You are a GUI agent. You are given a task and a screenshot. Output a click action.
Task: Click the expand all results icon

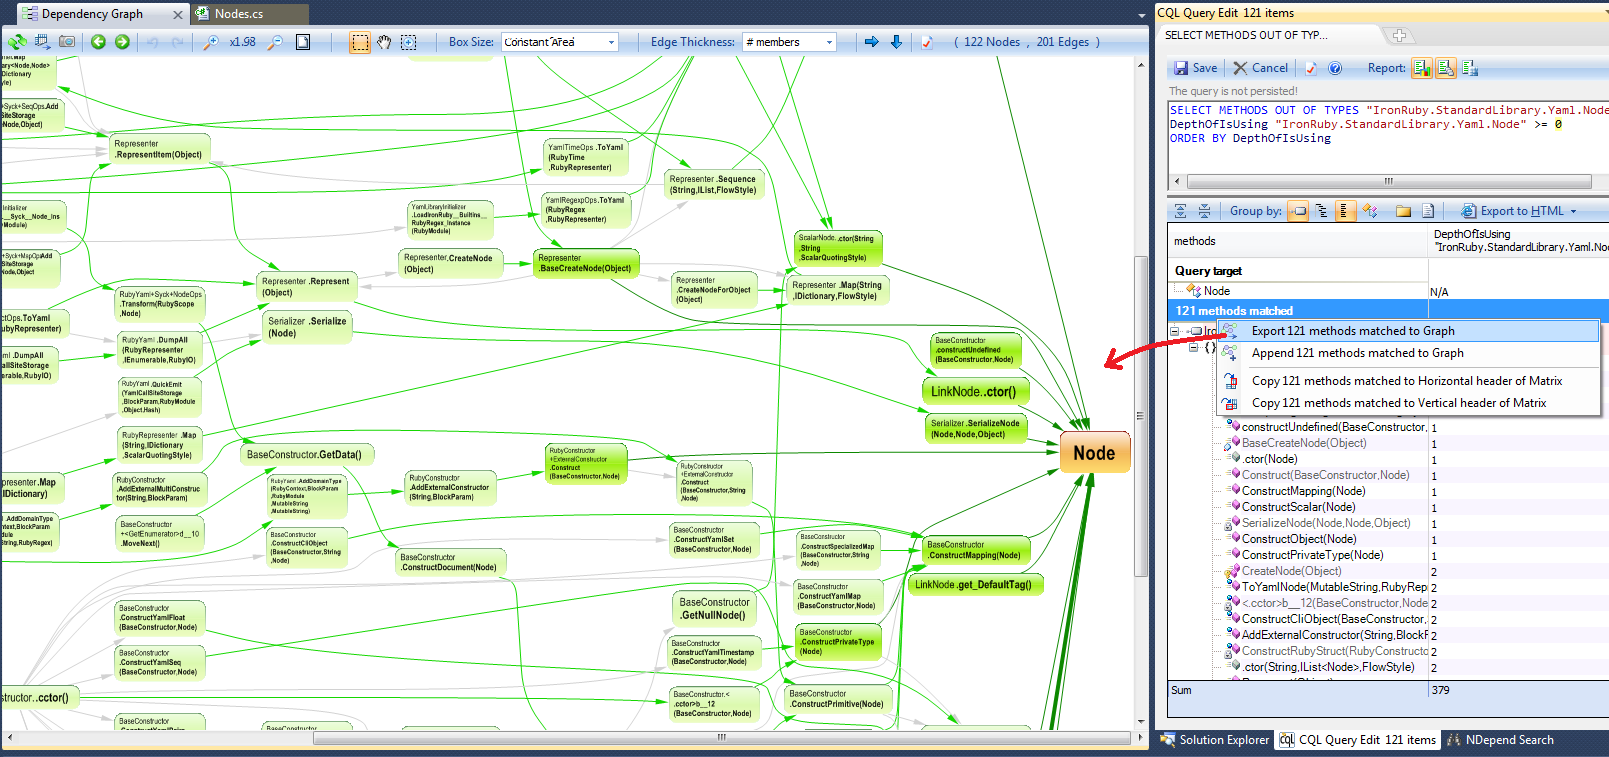[1180, 211]
